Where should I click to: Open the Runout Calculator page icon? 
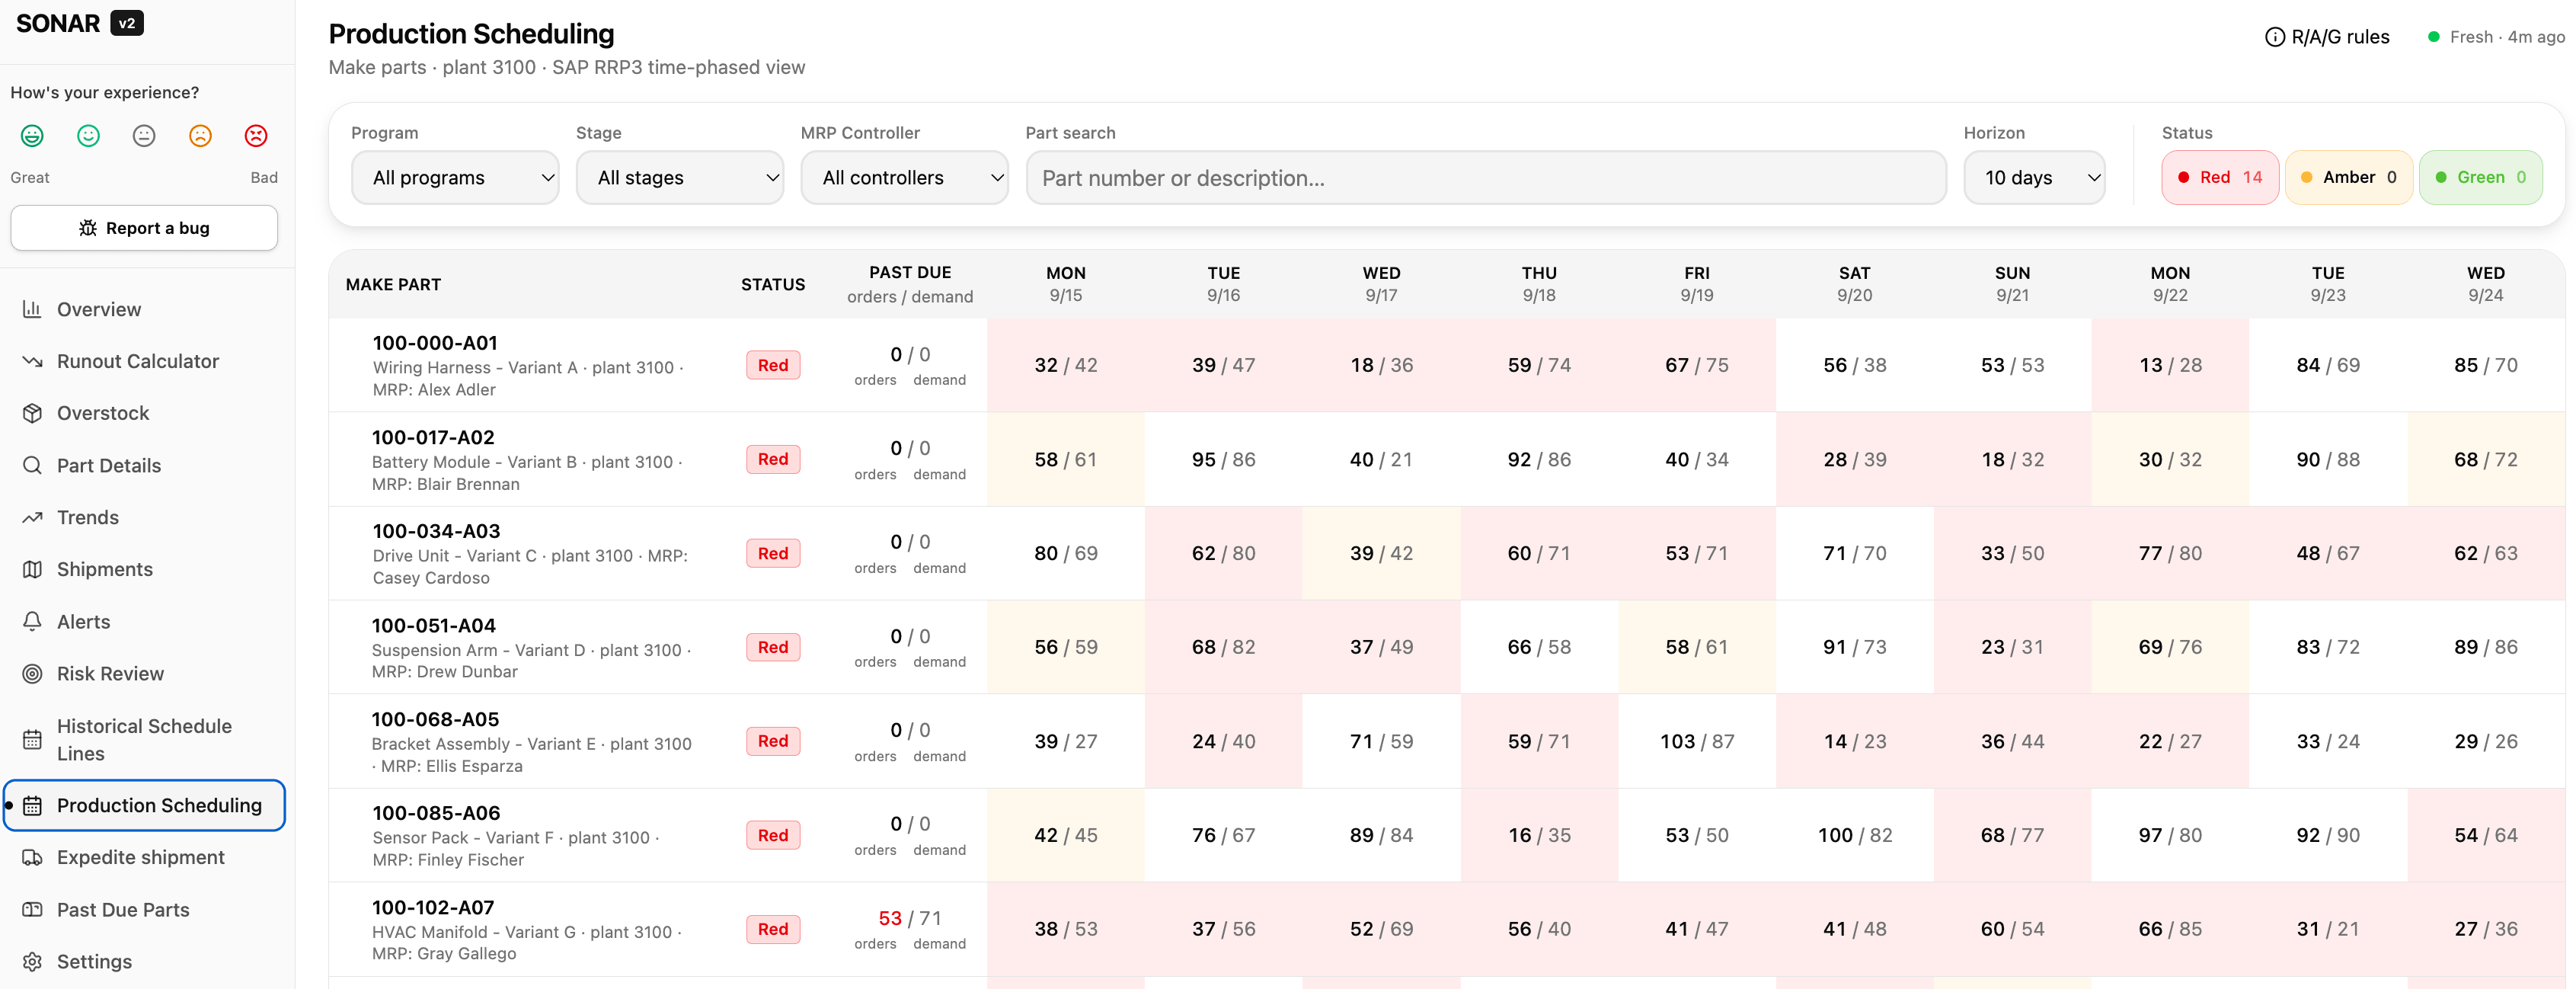pos(32,361)
